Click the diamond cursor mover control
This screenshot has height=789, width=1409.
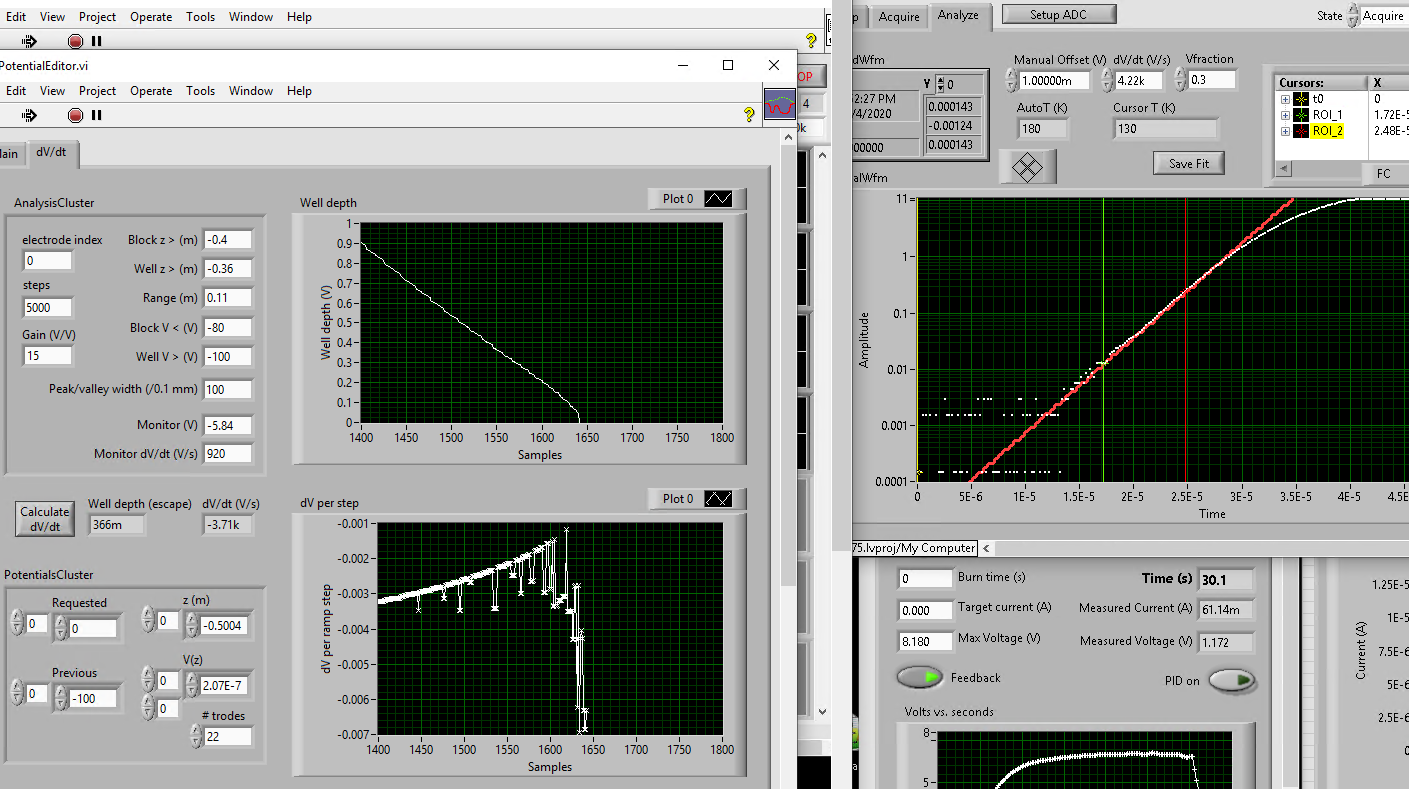pyautogui.click(x=1027, y=165)
